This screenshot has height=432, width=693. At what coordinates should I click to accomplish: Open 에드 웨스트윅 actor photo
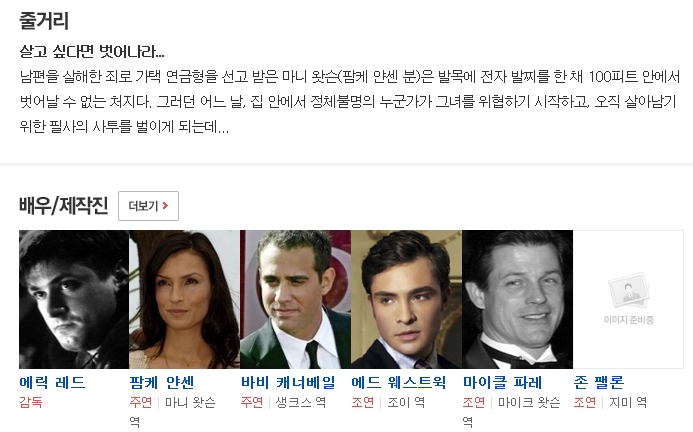coord(406,299)
